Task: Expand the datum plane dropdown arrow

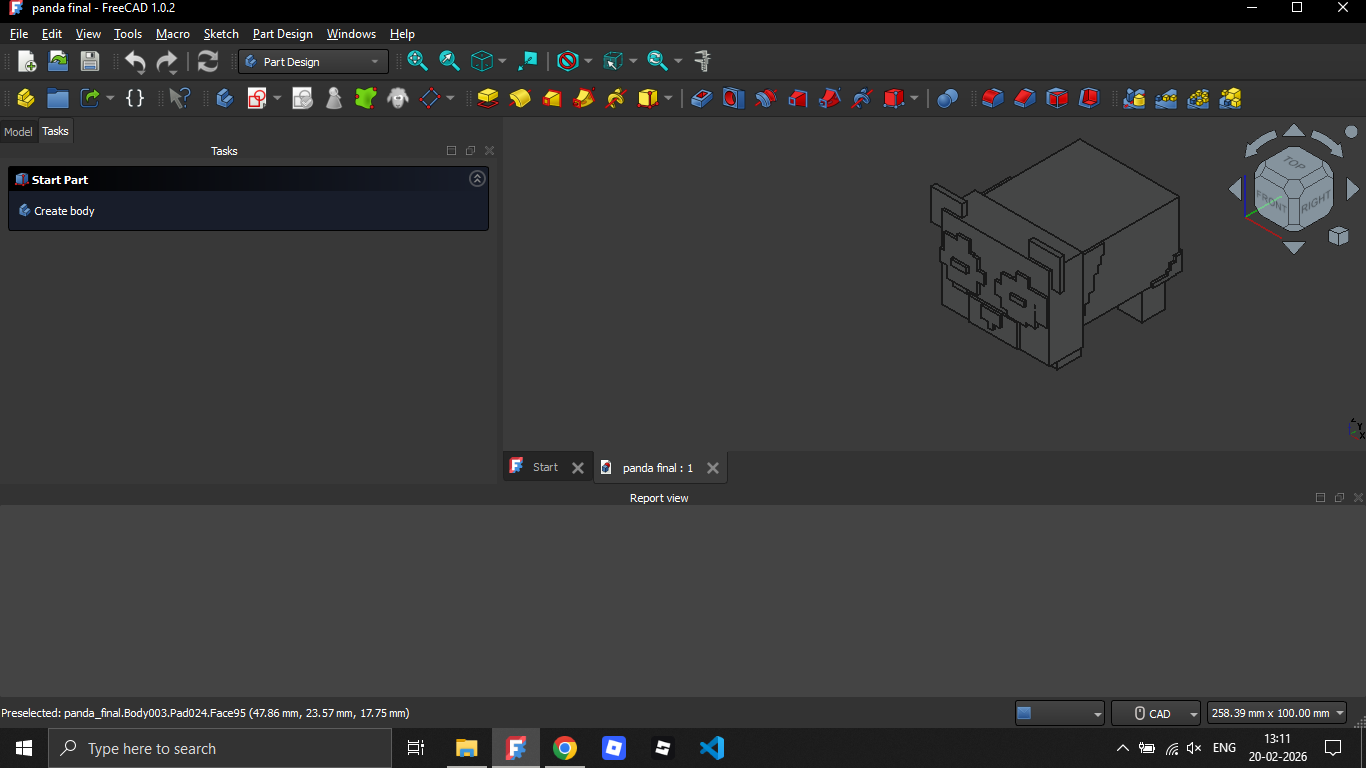Action: [450, 98]
